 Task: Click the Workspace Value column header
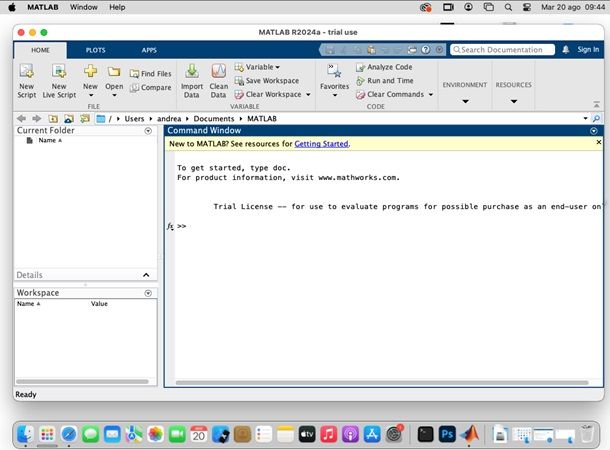[x=99, y=304]
